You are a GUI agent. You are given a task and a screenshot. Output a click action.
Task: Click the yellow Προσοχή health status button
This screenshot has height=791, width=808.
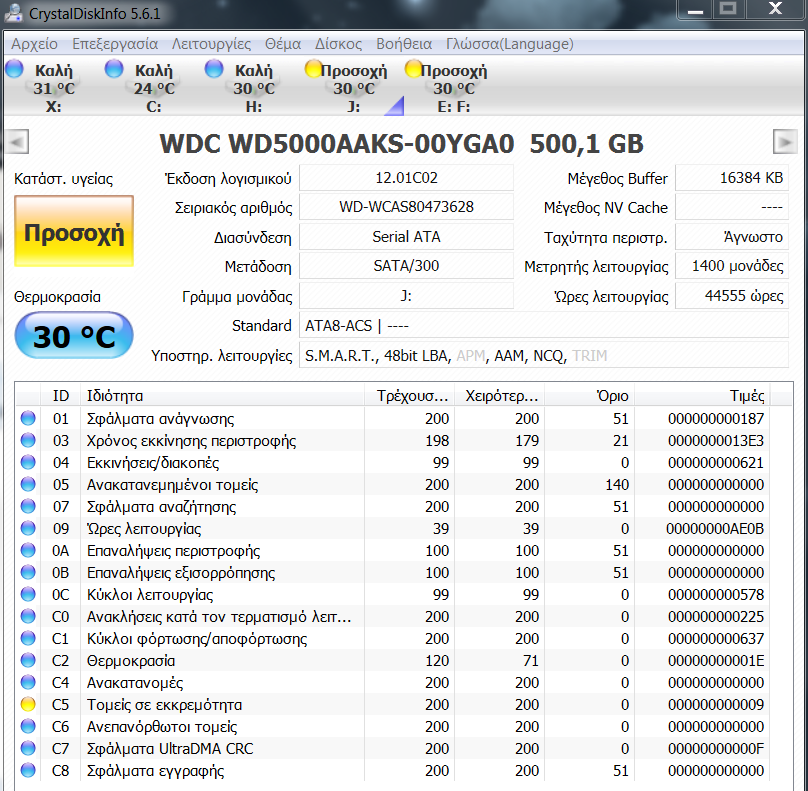point(74,231)
